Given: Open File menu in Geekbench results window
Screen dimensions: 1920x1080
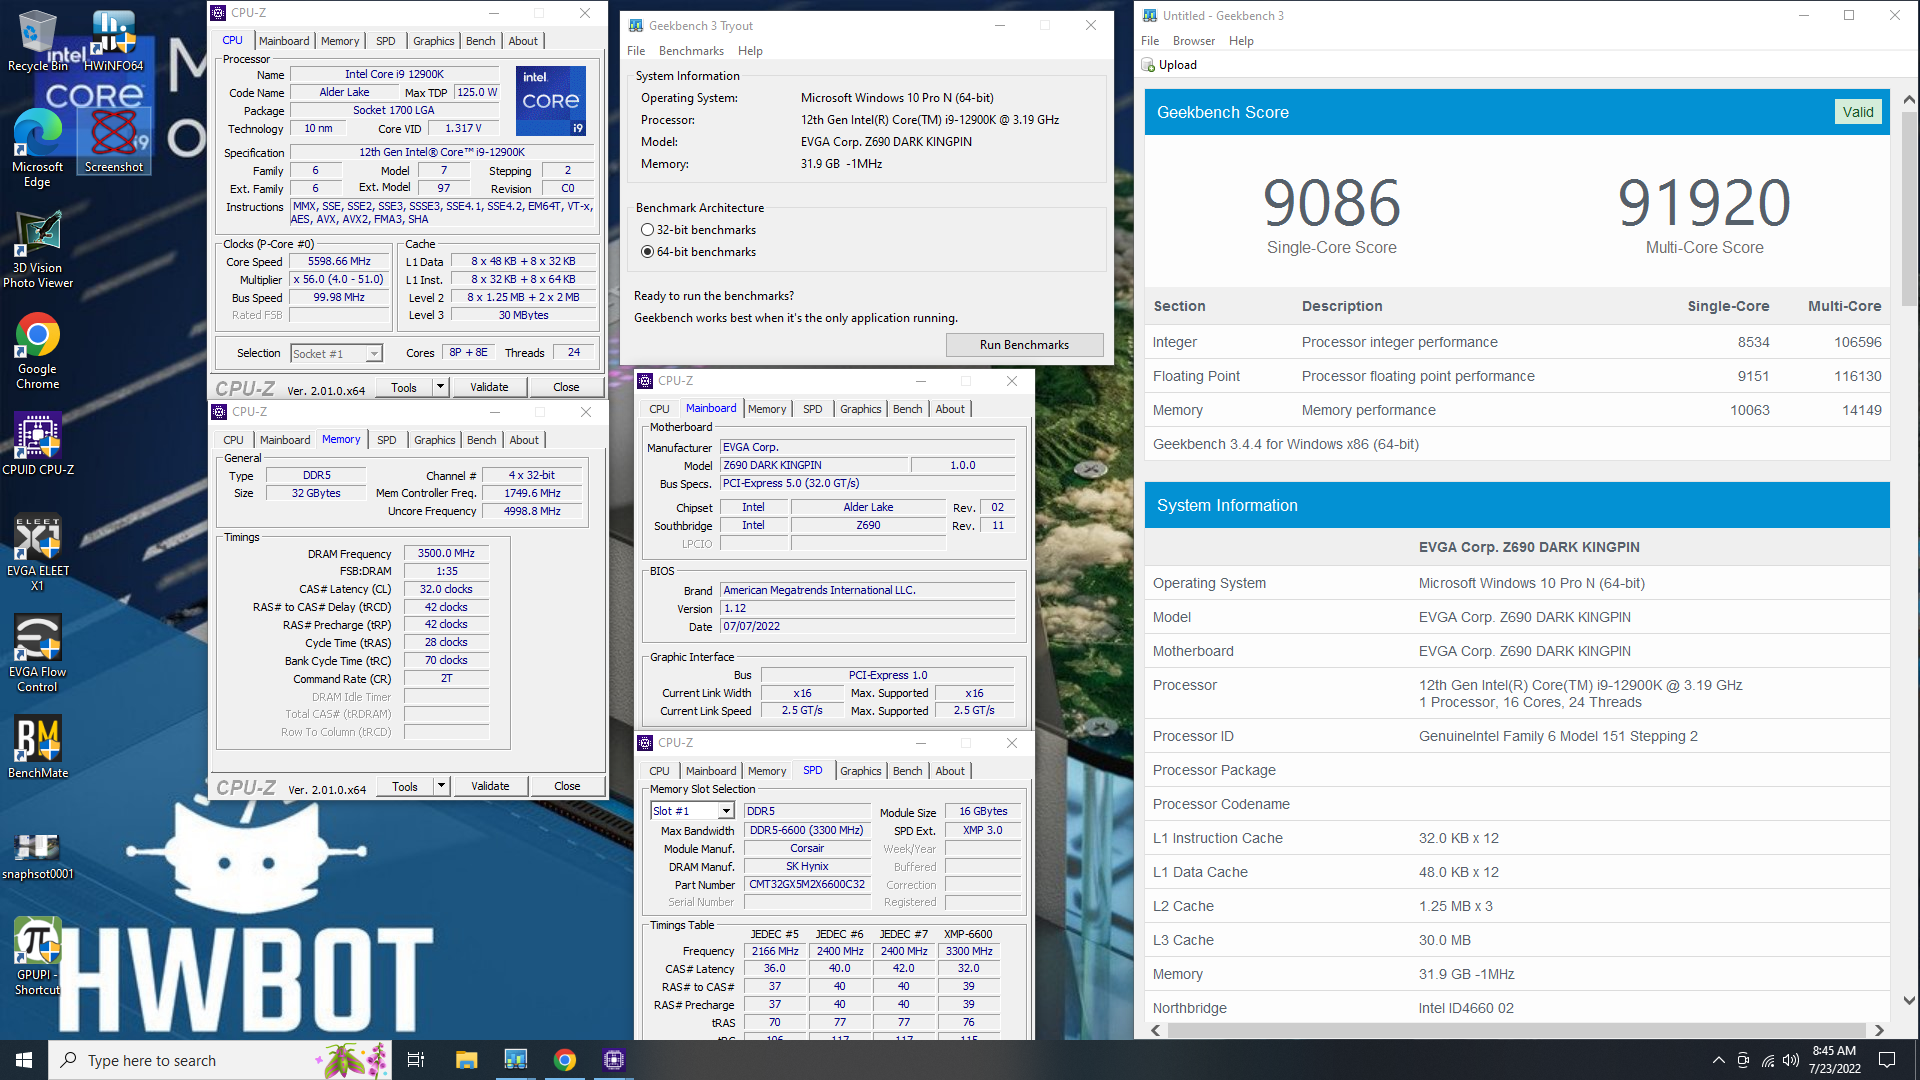Looking at the screenshot, I should 1150,41.
